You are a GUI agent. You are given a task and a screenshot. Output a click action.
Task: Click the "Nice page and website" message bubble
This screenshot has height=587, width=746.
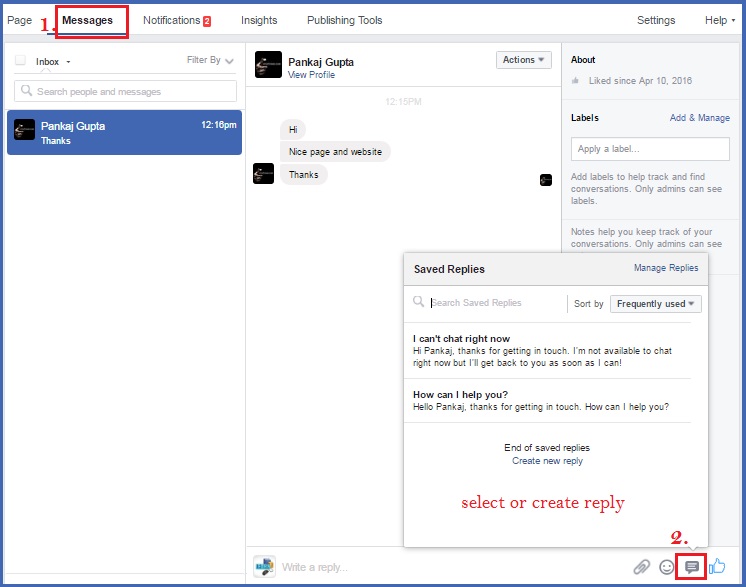[x=335, y=152]
